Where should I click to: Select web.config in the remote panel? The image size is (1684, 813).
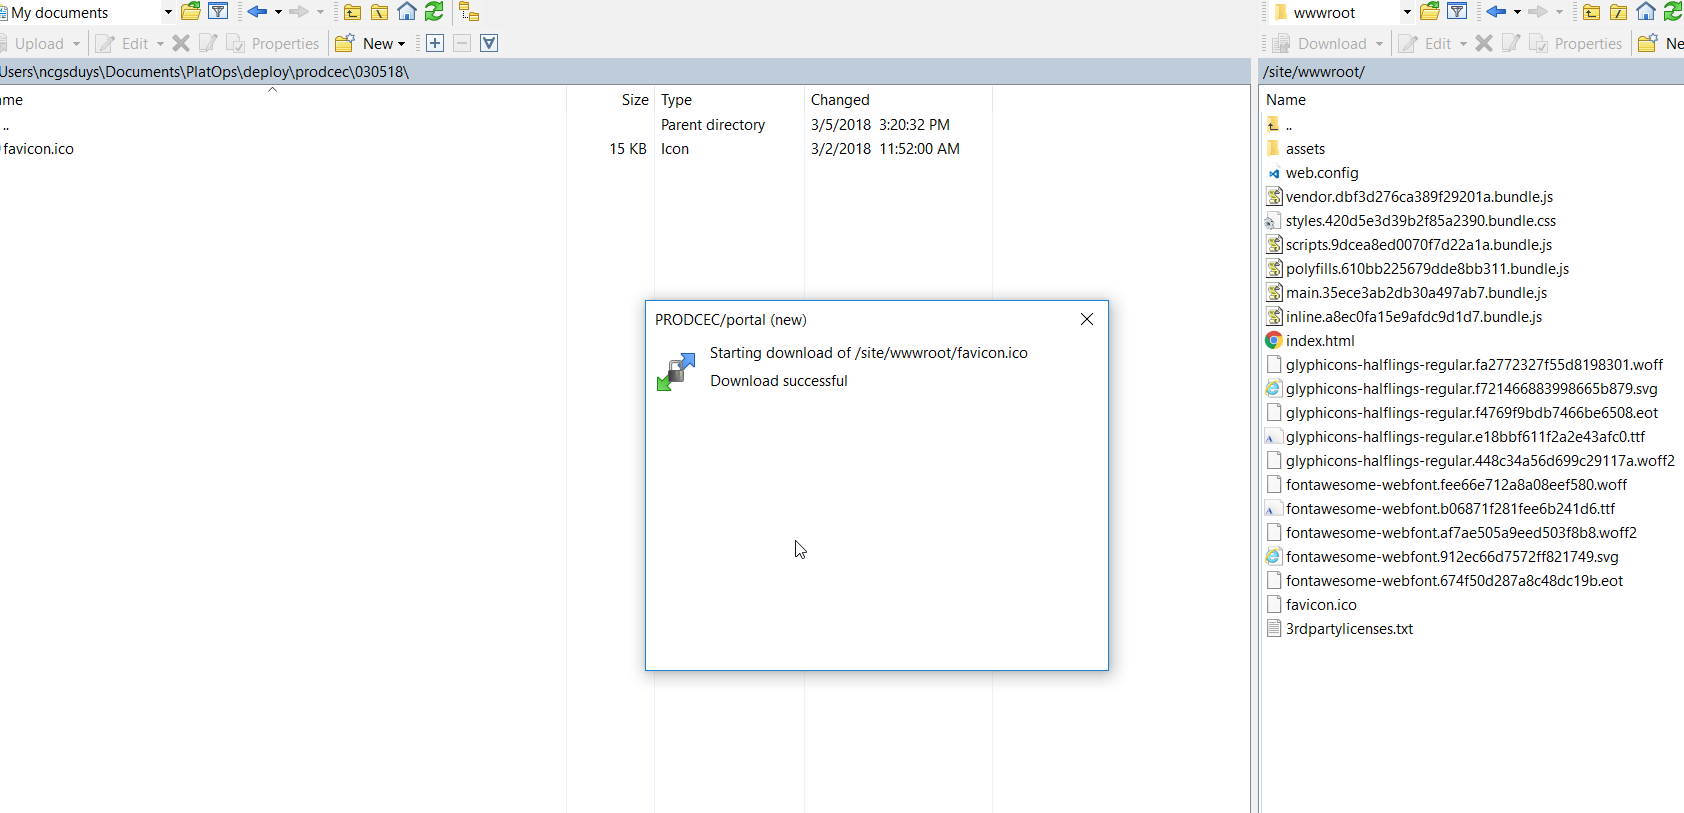click(1321, 173)
